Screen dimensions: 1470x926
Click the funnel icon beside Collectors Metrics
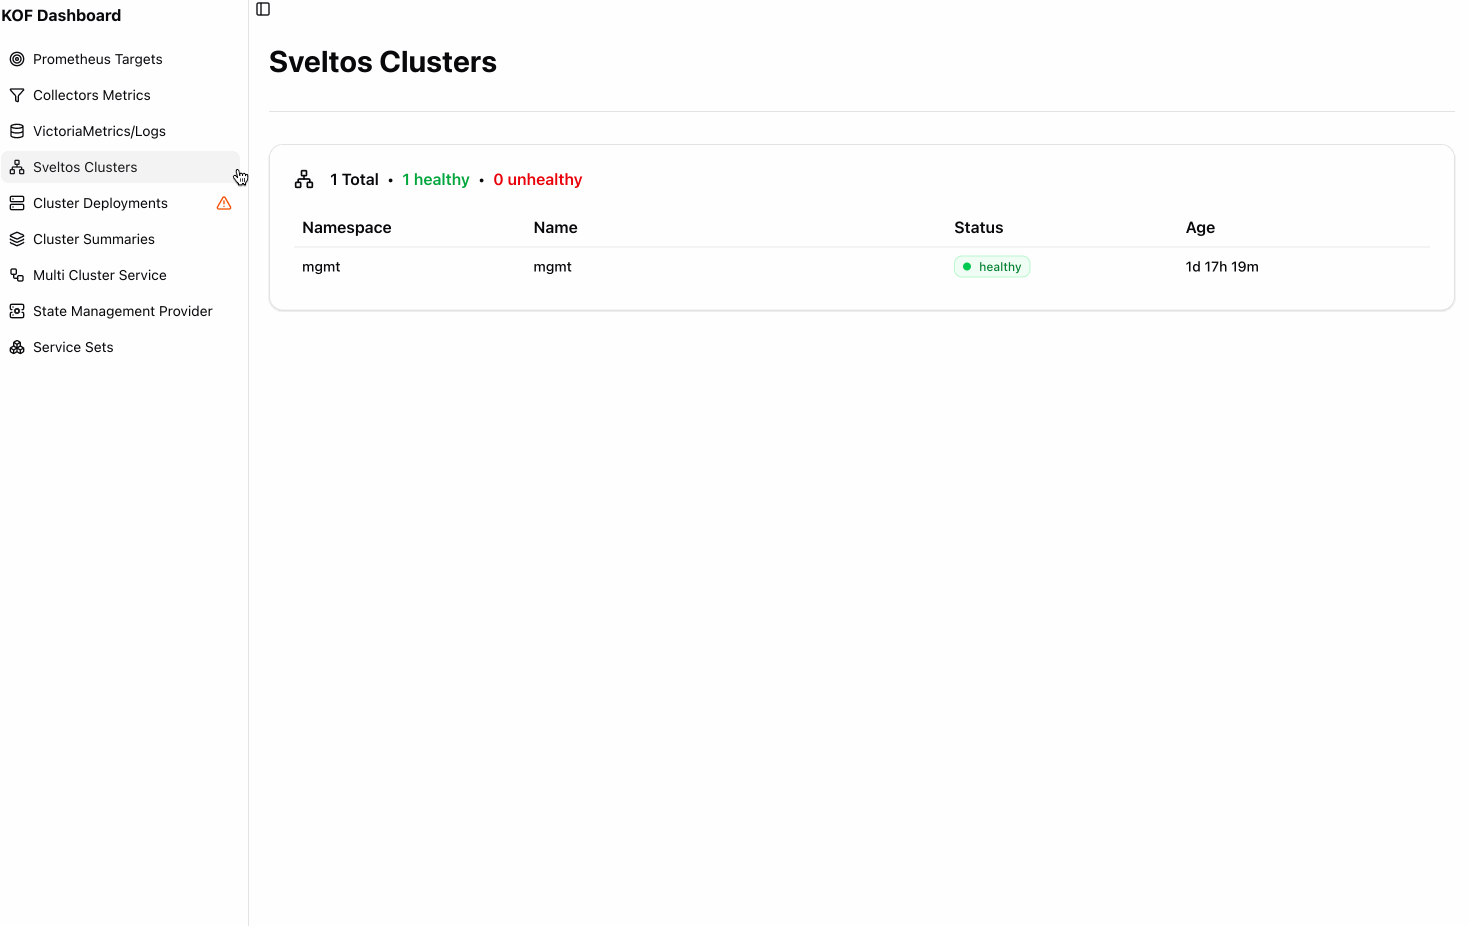tap(17, 94)
